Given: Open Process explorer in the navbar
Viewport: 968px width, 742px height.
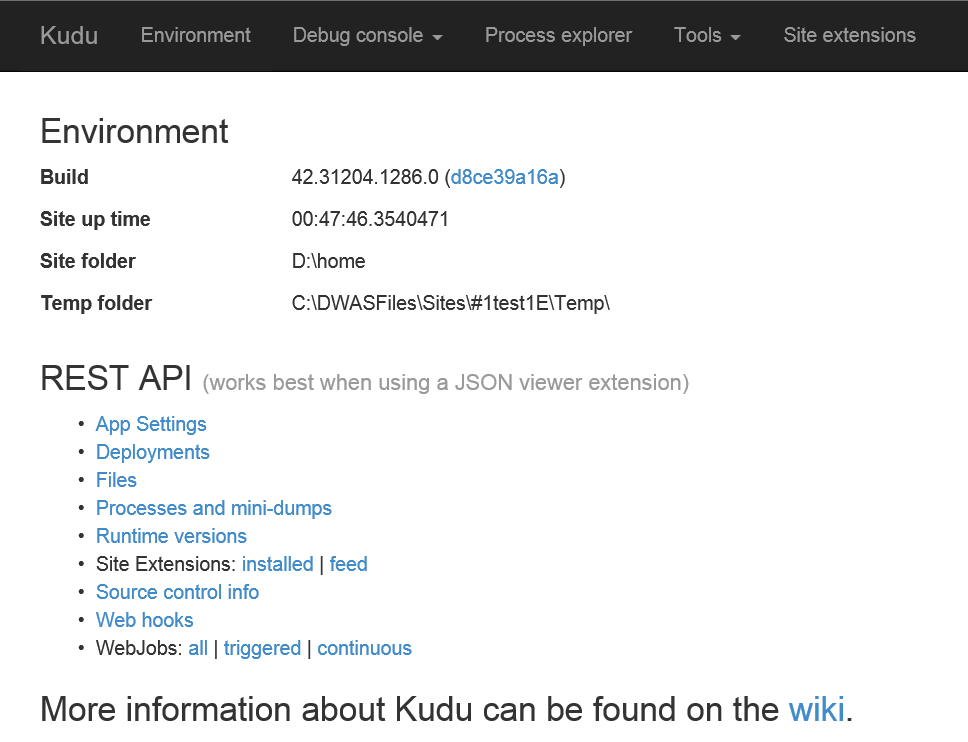Looking at the screenshot, I should [558, 35].
